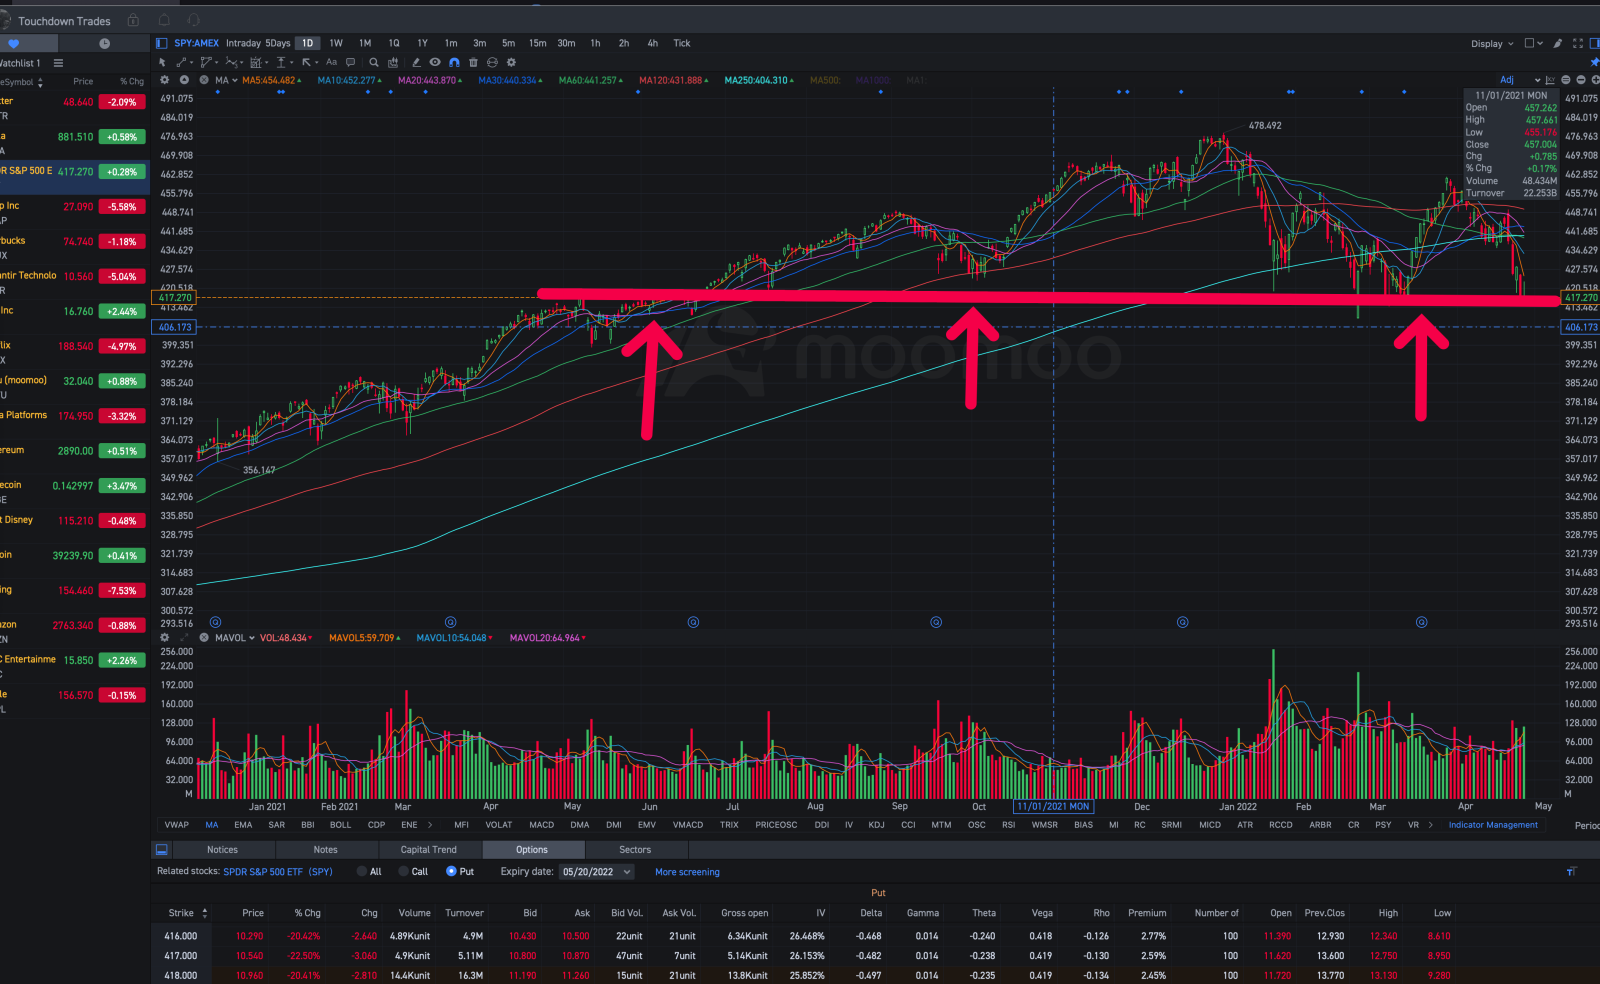Open the MAVOL indicator type dropdown
This screenshot has width=1600, height=984.
[235, 637]
